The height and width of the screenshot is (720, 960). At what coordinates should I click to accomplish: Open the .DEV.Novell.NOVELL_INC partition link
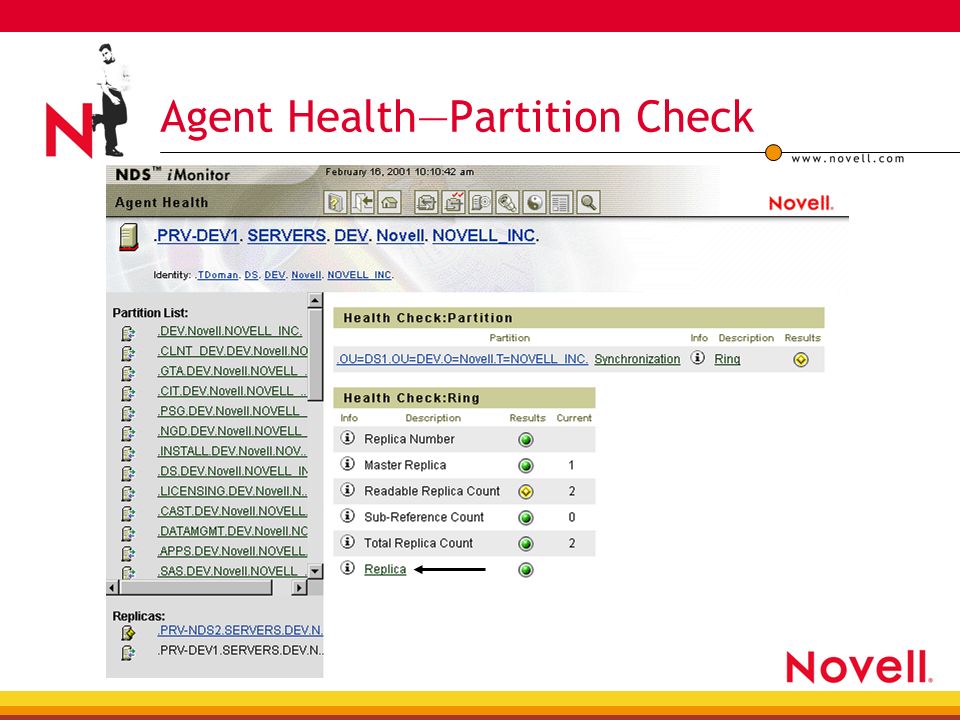(230, 331)
